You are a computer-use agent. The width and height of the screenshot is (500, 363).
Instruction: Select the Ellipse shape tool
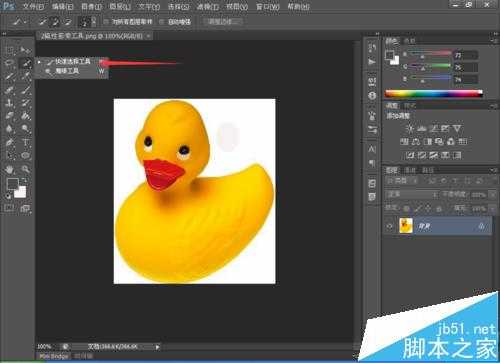[25, 156]
